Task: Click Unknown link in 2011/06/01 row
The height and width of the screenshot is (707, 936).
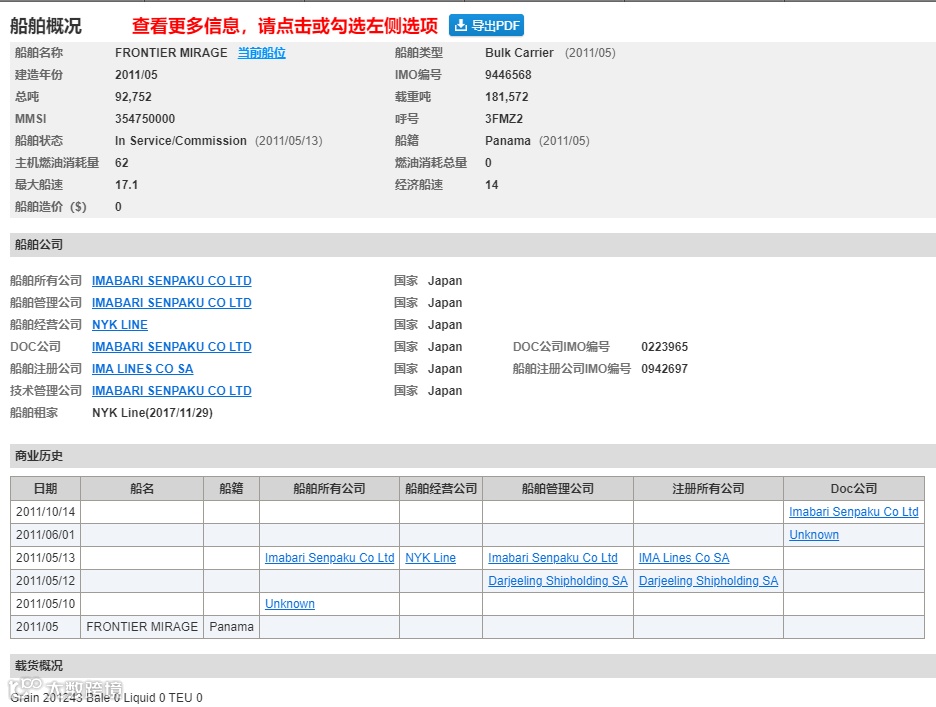Action: 814,535
